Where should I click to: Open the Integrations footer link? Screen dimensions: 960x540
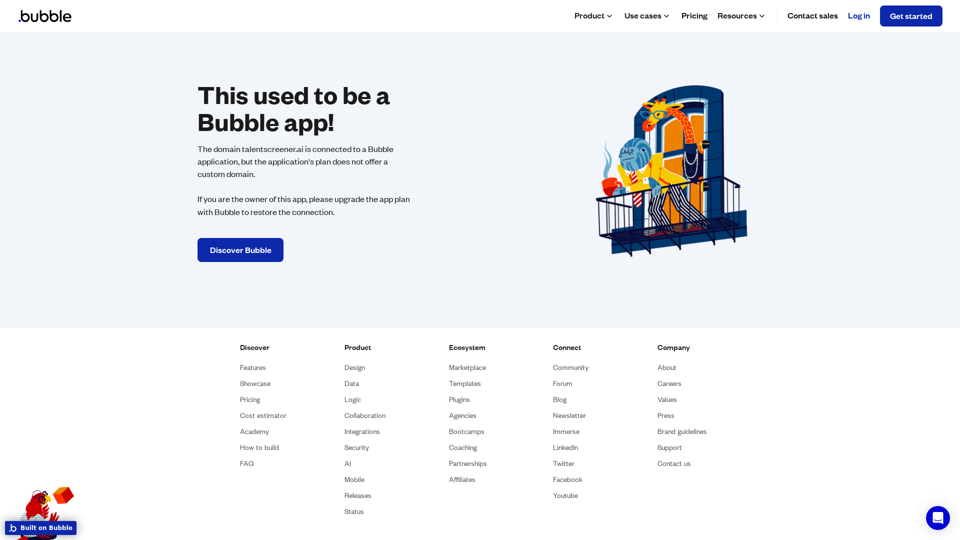coord(362,431)
